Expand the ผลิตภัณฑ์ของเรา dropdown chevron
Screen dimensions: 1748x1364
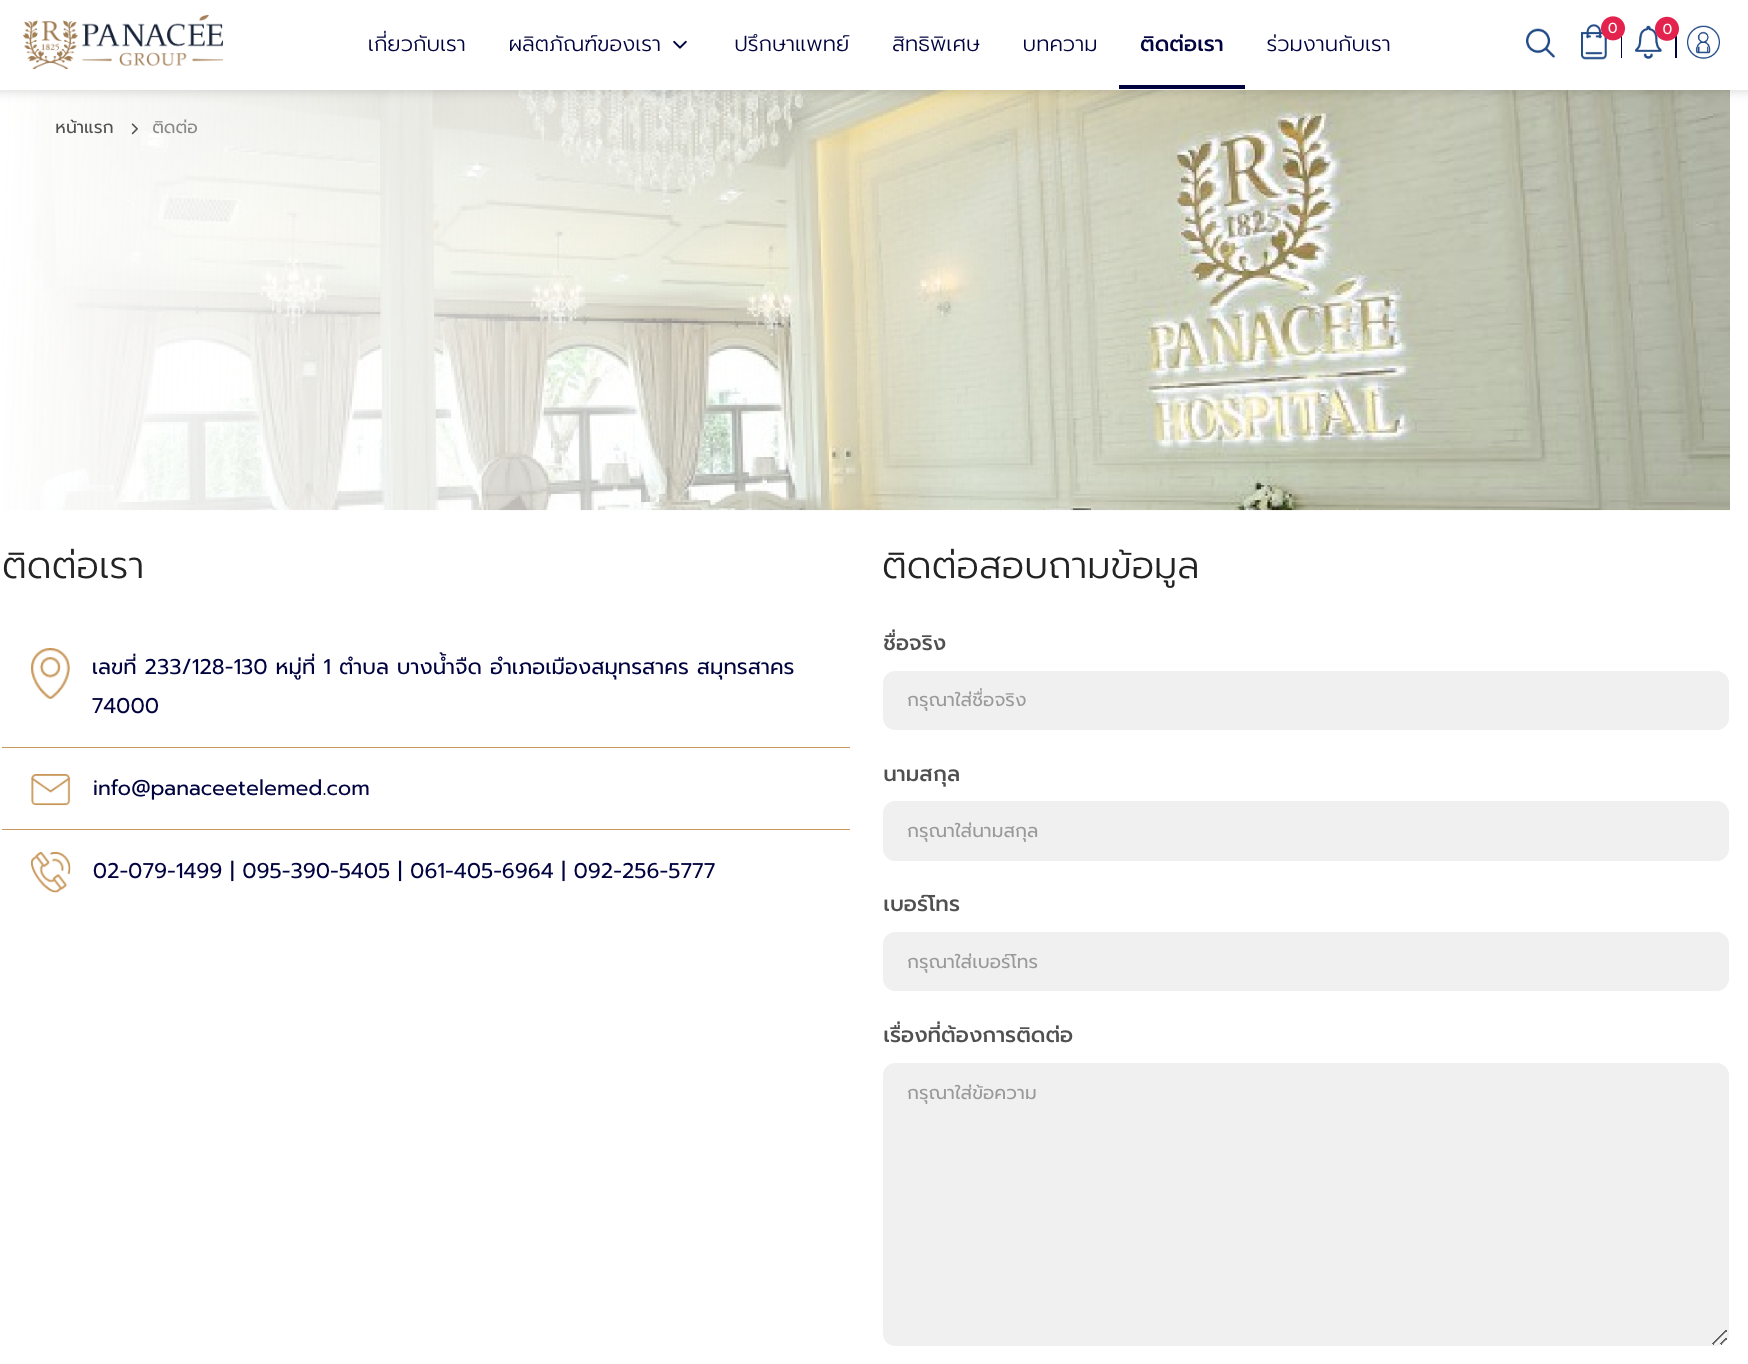click(680, 45)
